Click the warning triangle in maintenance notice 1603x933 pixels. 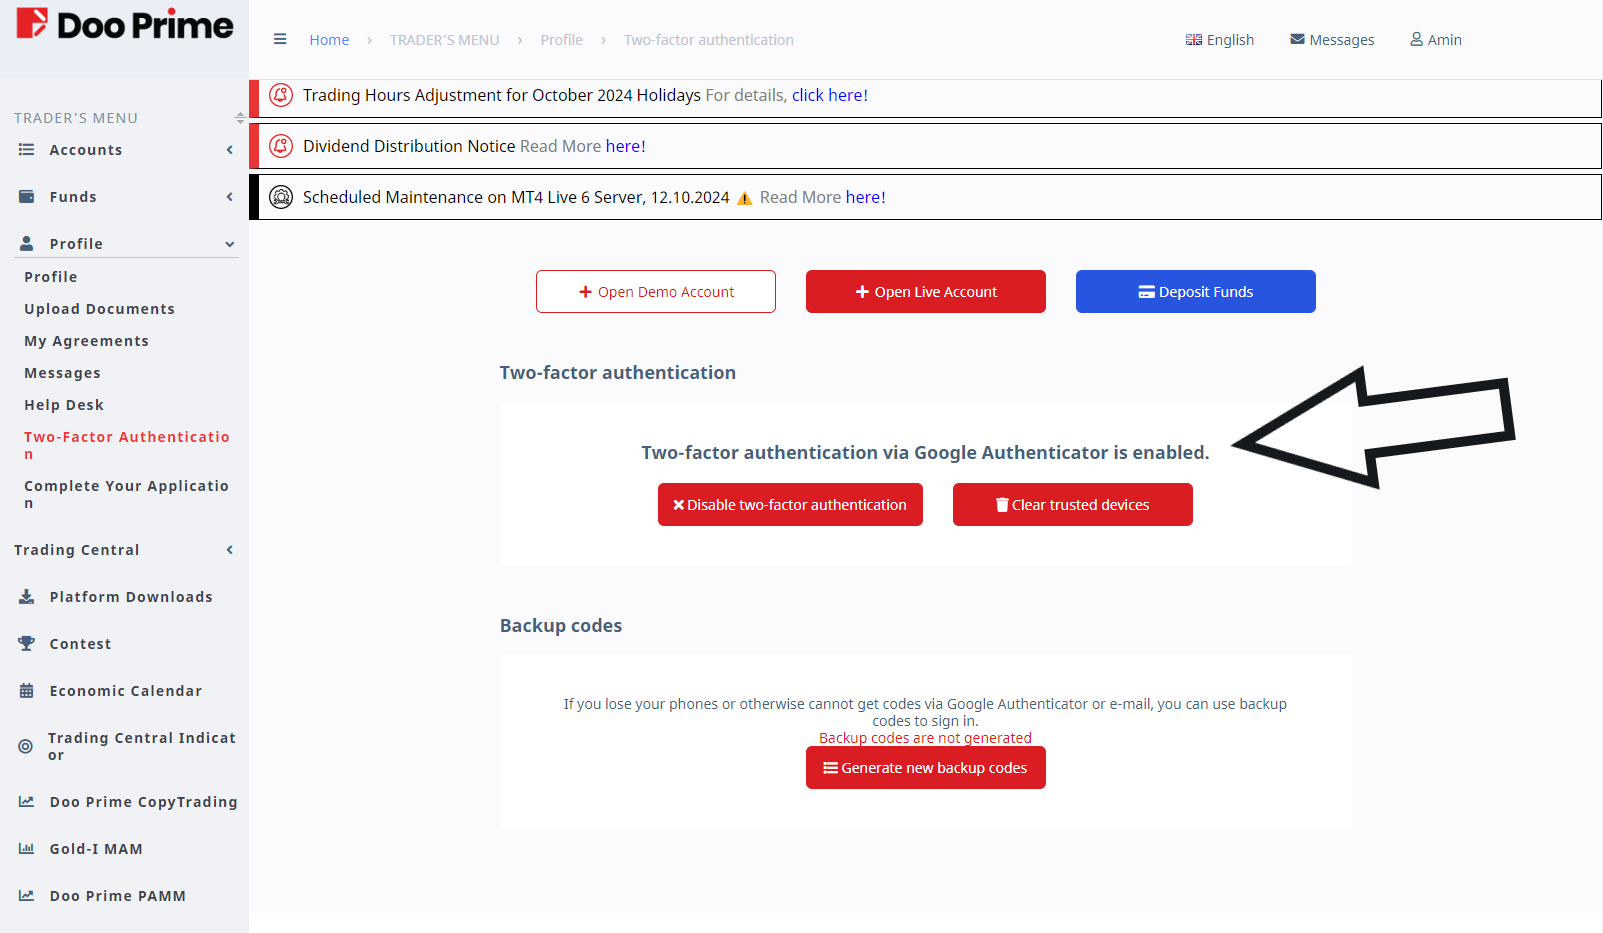click(744, 198)
